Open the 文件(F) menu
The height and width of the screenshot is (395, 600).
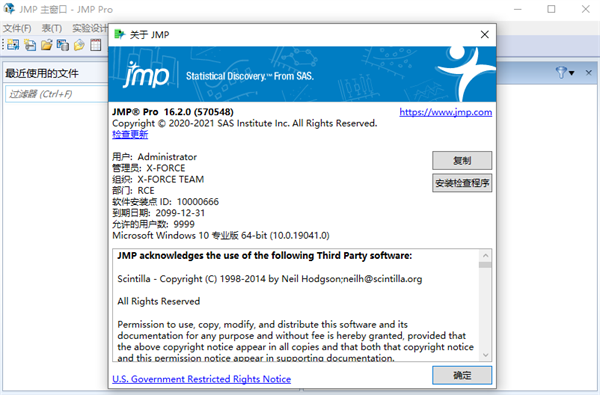17,28
